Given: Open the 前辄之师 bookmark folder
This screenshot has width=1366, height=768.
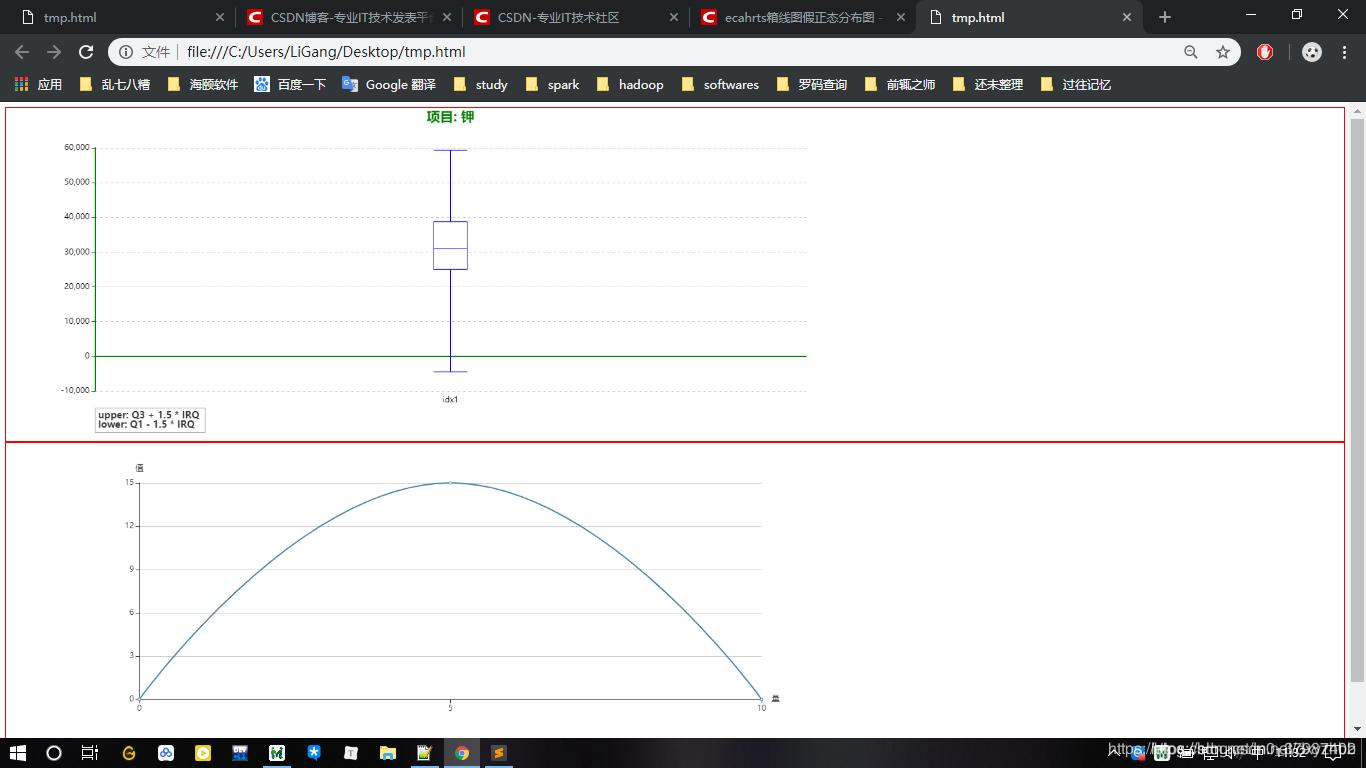Looking at the screenshot, I should pos(899,84).
